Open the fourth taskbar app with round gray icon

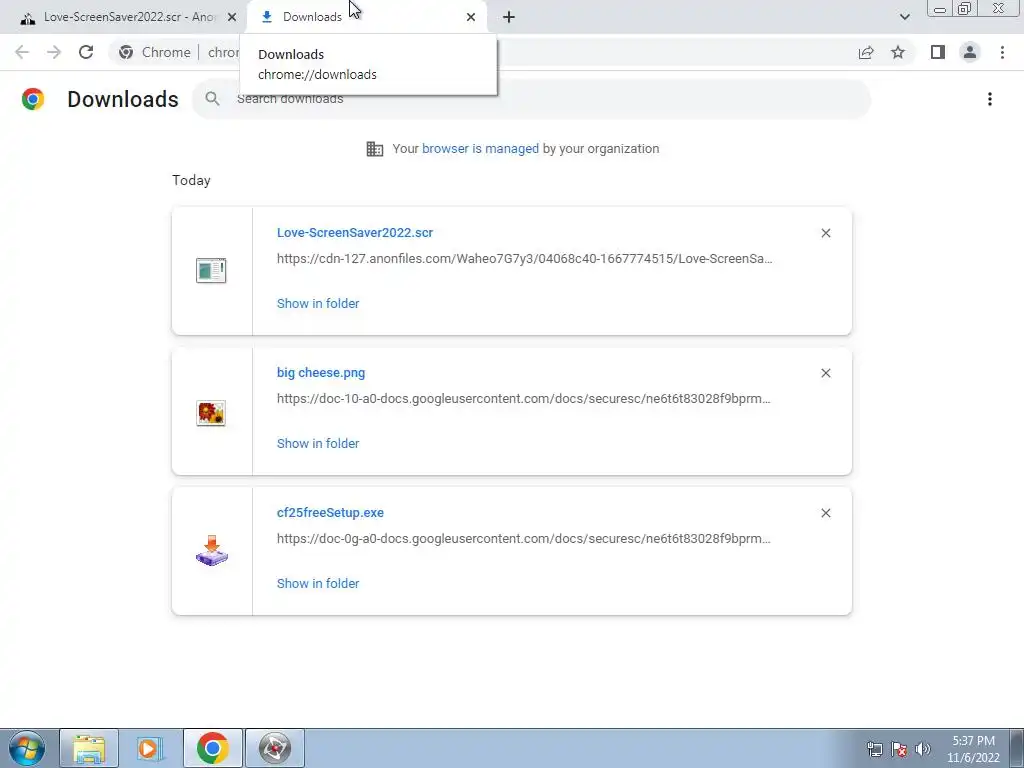tap(274, 748)
